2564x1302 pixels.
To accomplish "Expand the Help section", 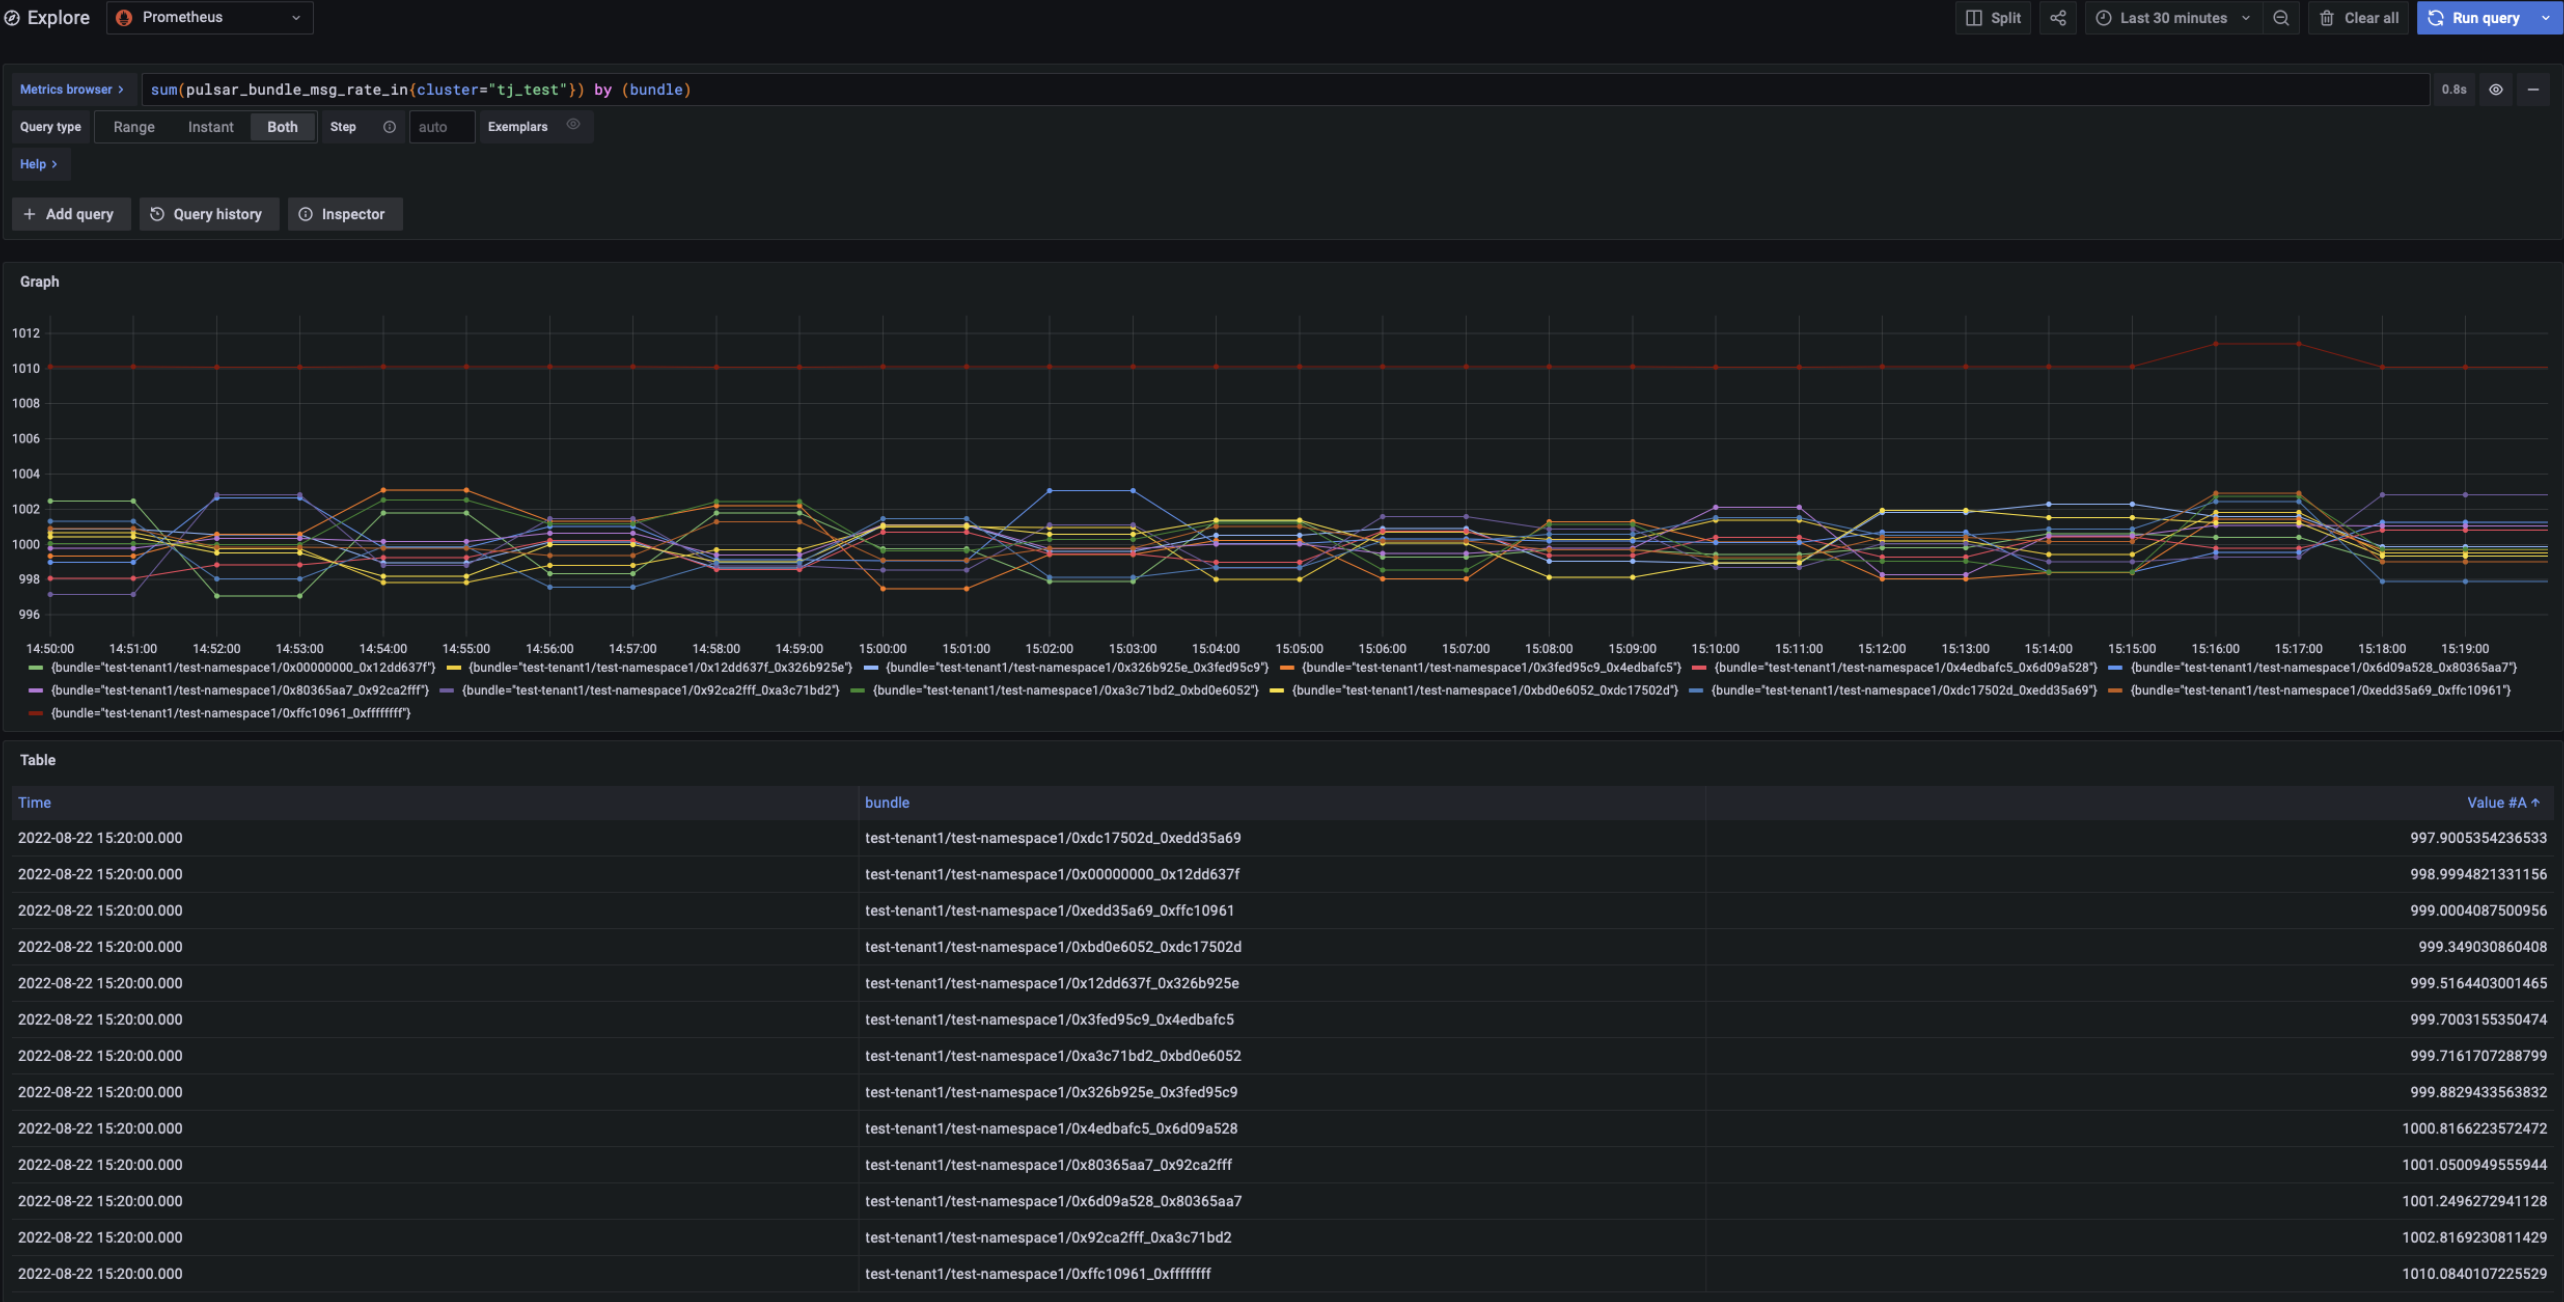I will pyautogui.click(x=39, y=164).
